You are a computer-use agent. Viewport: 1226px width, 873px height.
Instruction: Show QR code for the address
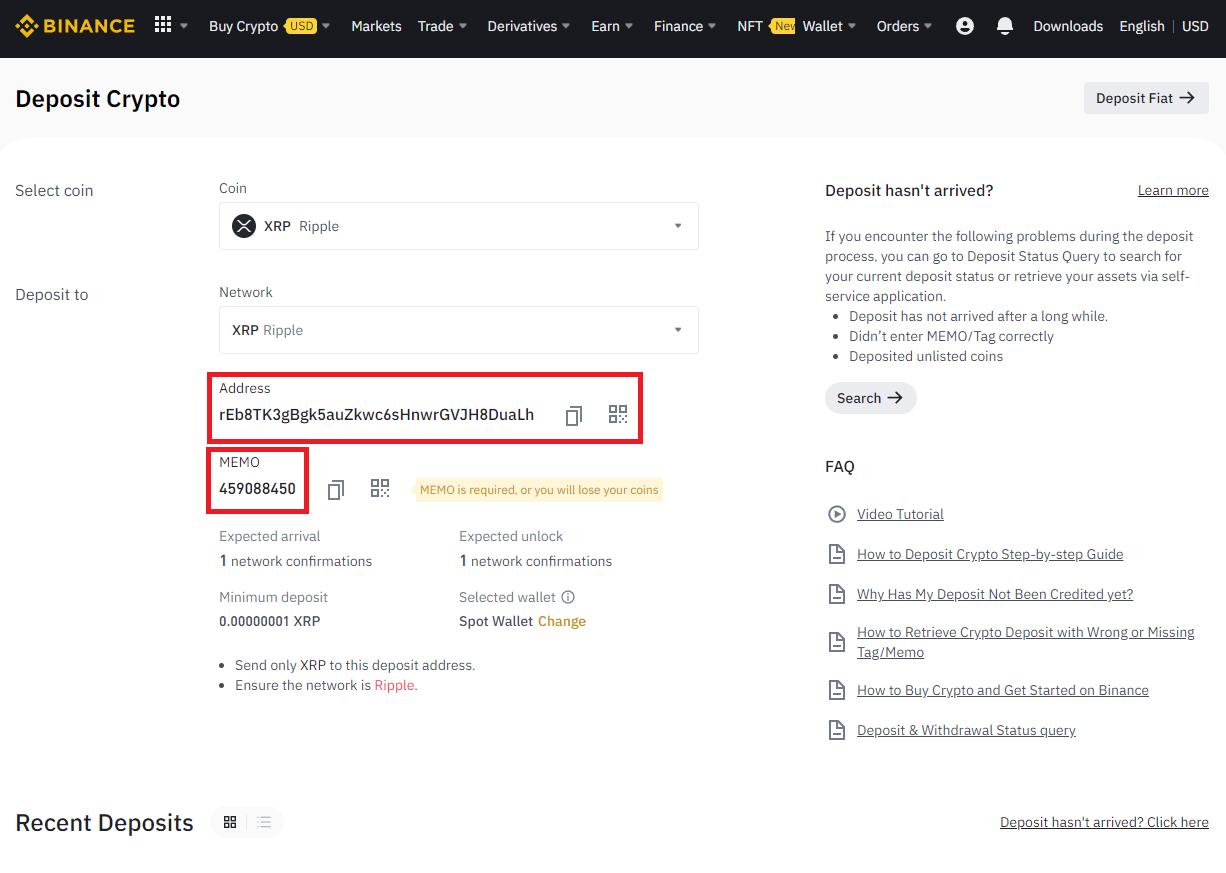[x=618, y=414]
